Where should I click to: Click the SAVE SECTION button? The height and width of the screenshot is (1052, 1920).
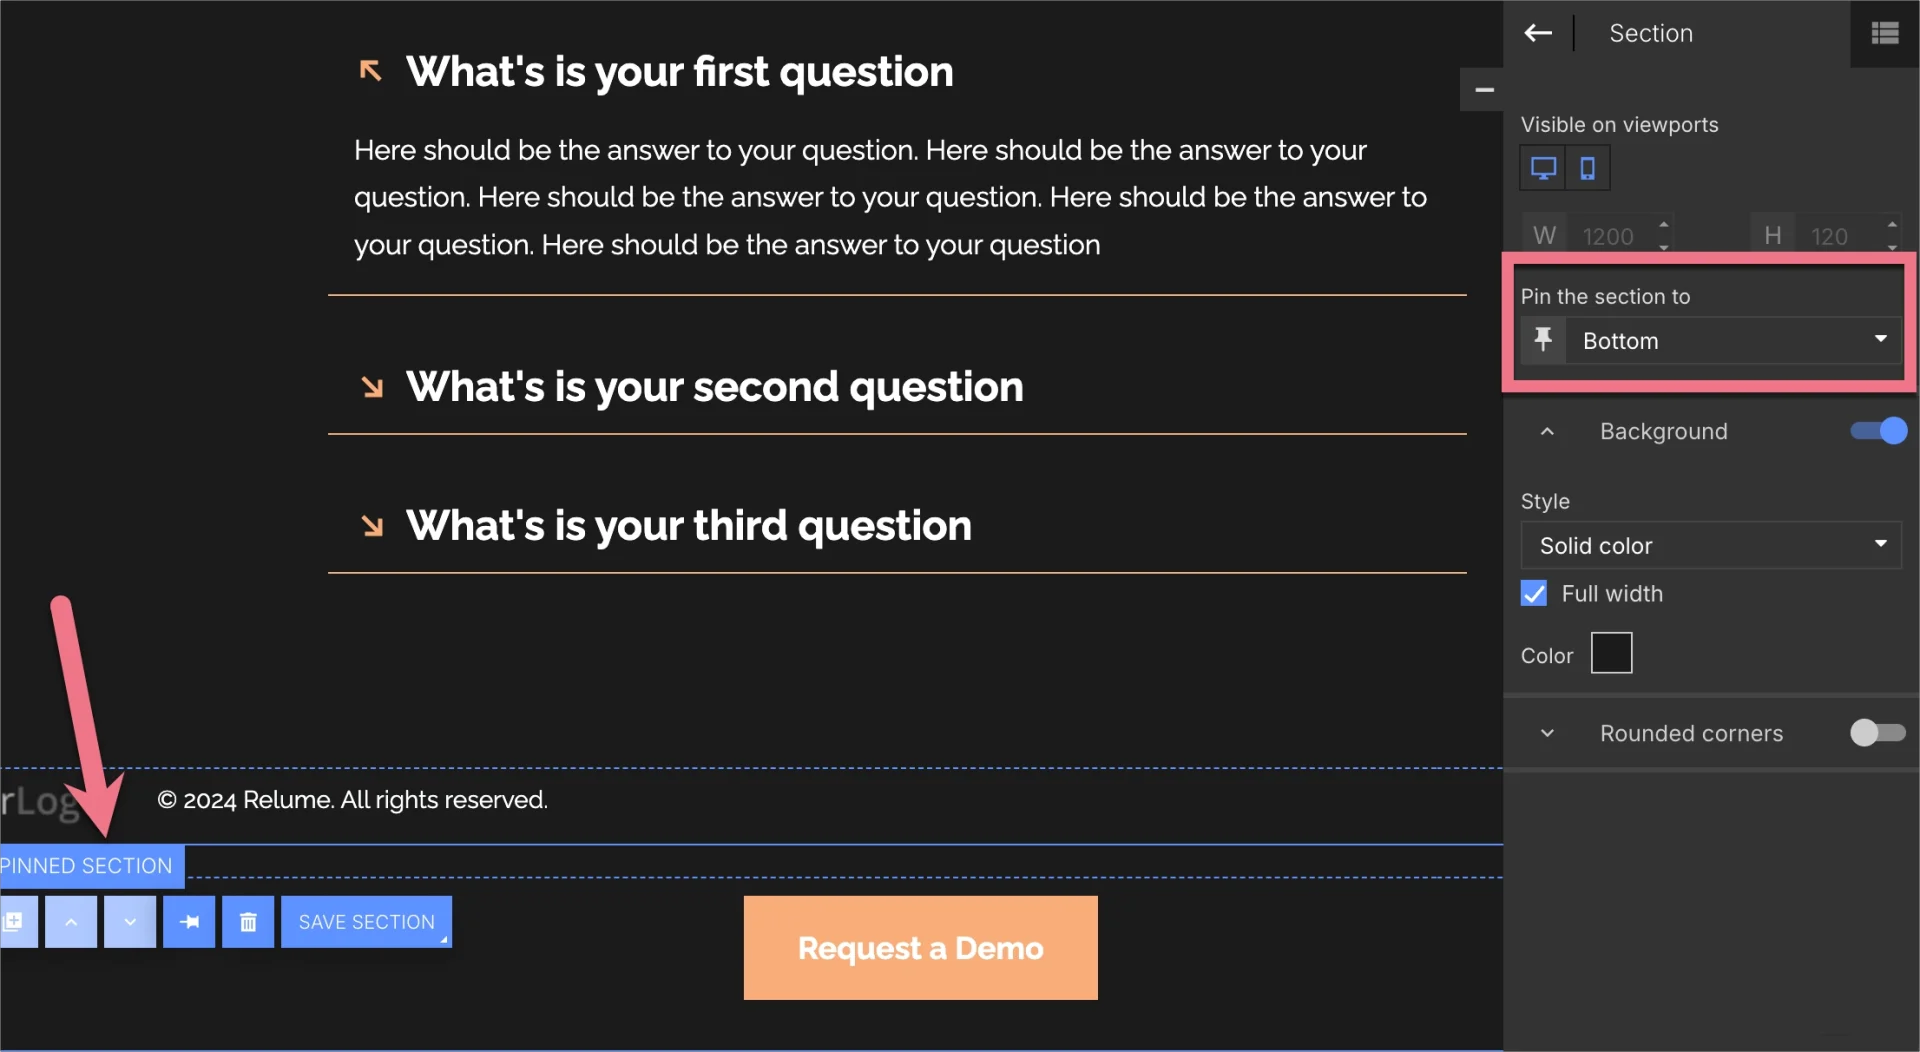click(x=366, y=921)
